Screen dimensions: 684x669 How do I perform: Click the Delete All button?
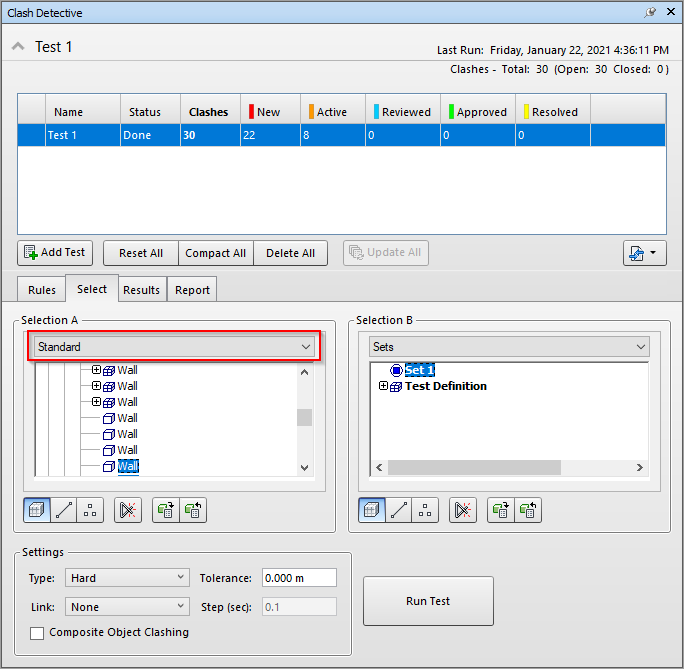[x=291, y=253]
